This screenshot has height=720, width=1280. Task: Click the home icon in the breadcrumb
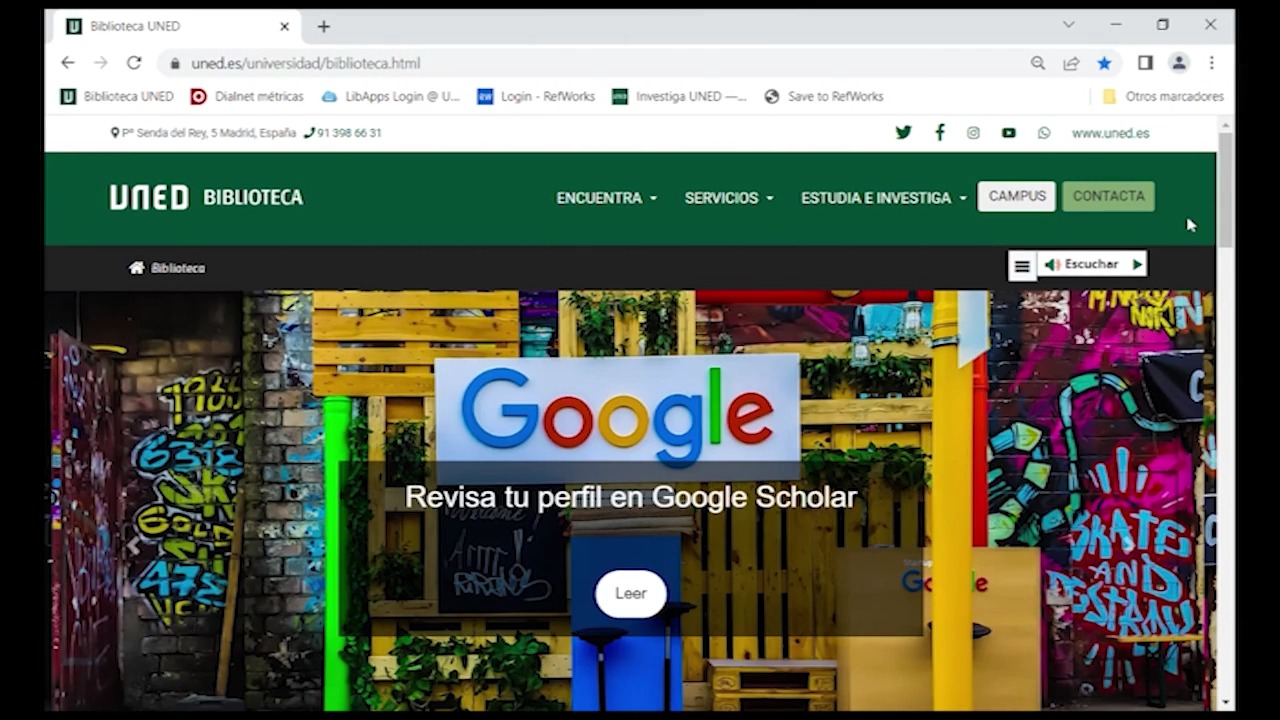[137, 267]
